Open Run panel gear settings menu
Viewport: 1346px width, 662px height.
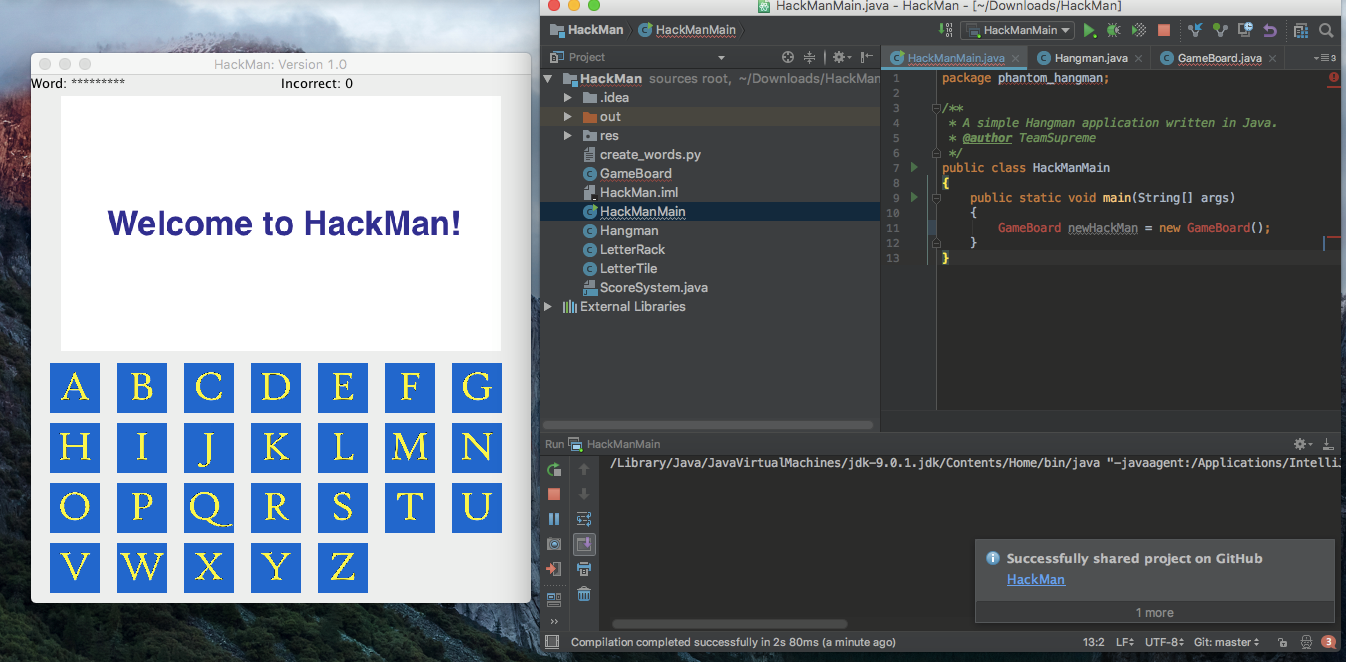tap(1302, 444)
